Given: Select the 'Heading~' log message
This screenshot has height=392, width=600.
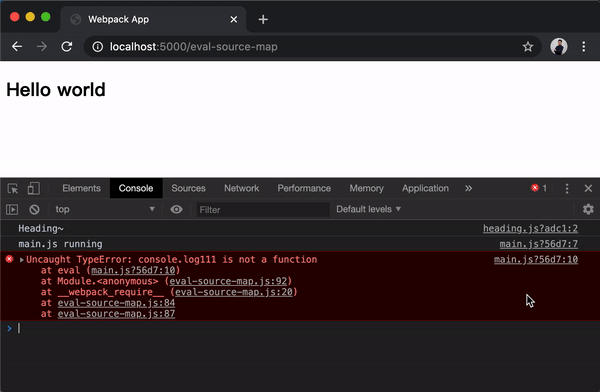Looking at the screenshot, I should pyautogui.click(x=41, y=229).
